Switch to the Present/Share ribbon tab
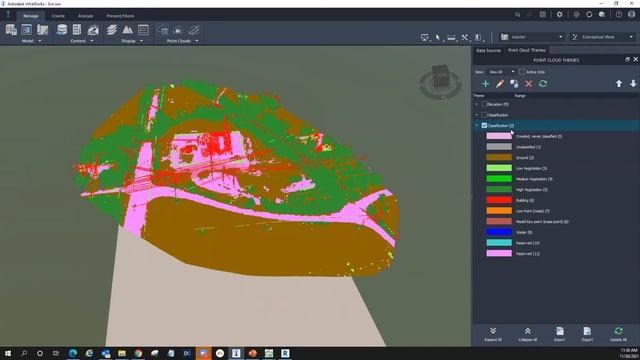Screen dimensions: 640x360 coord(120,16)
